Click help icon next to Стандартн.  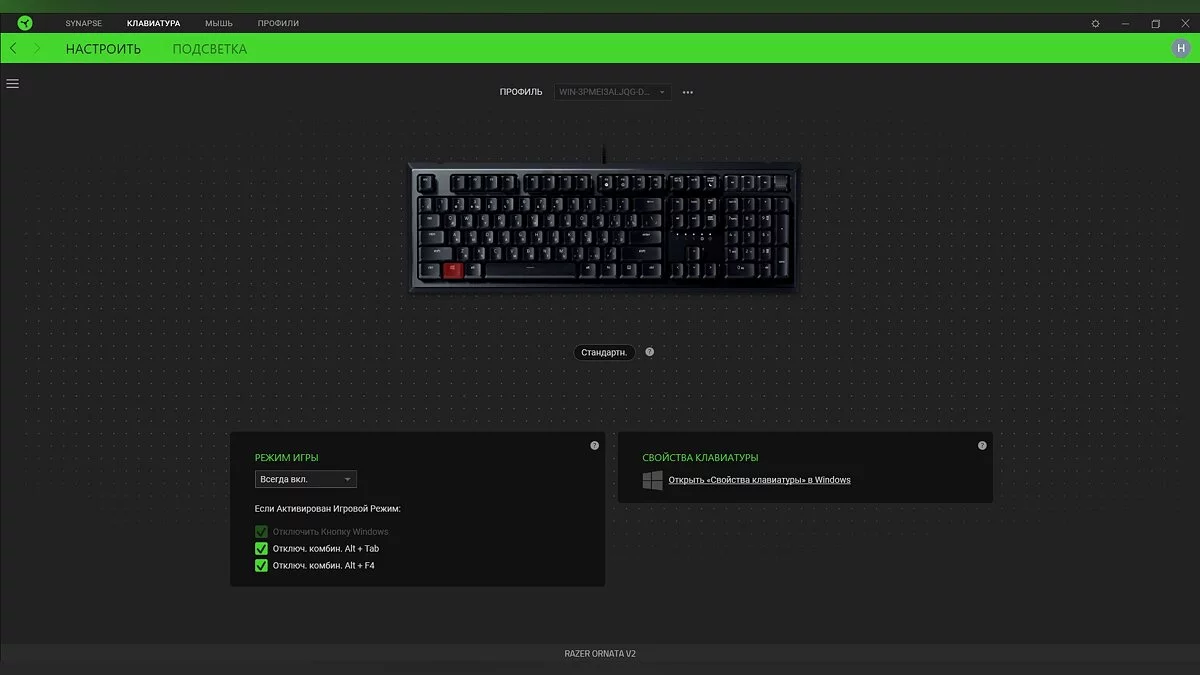tap(650, 352)
